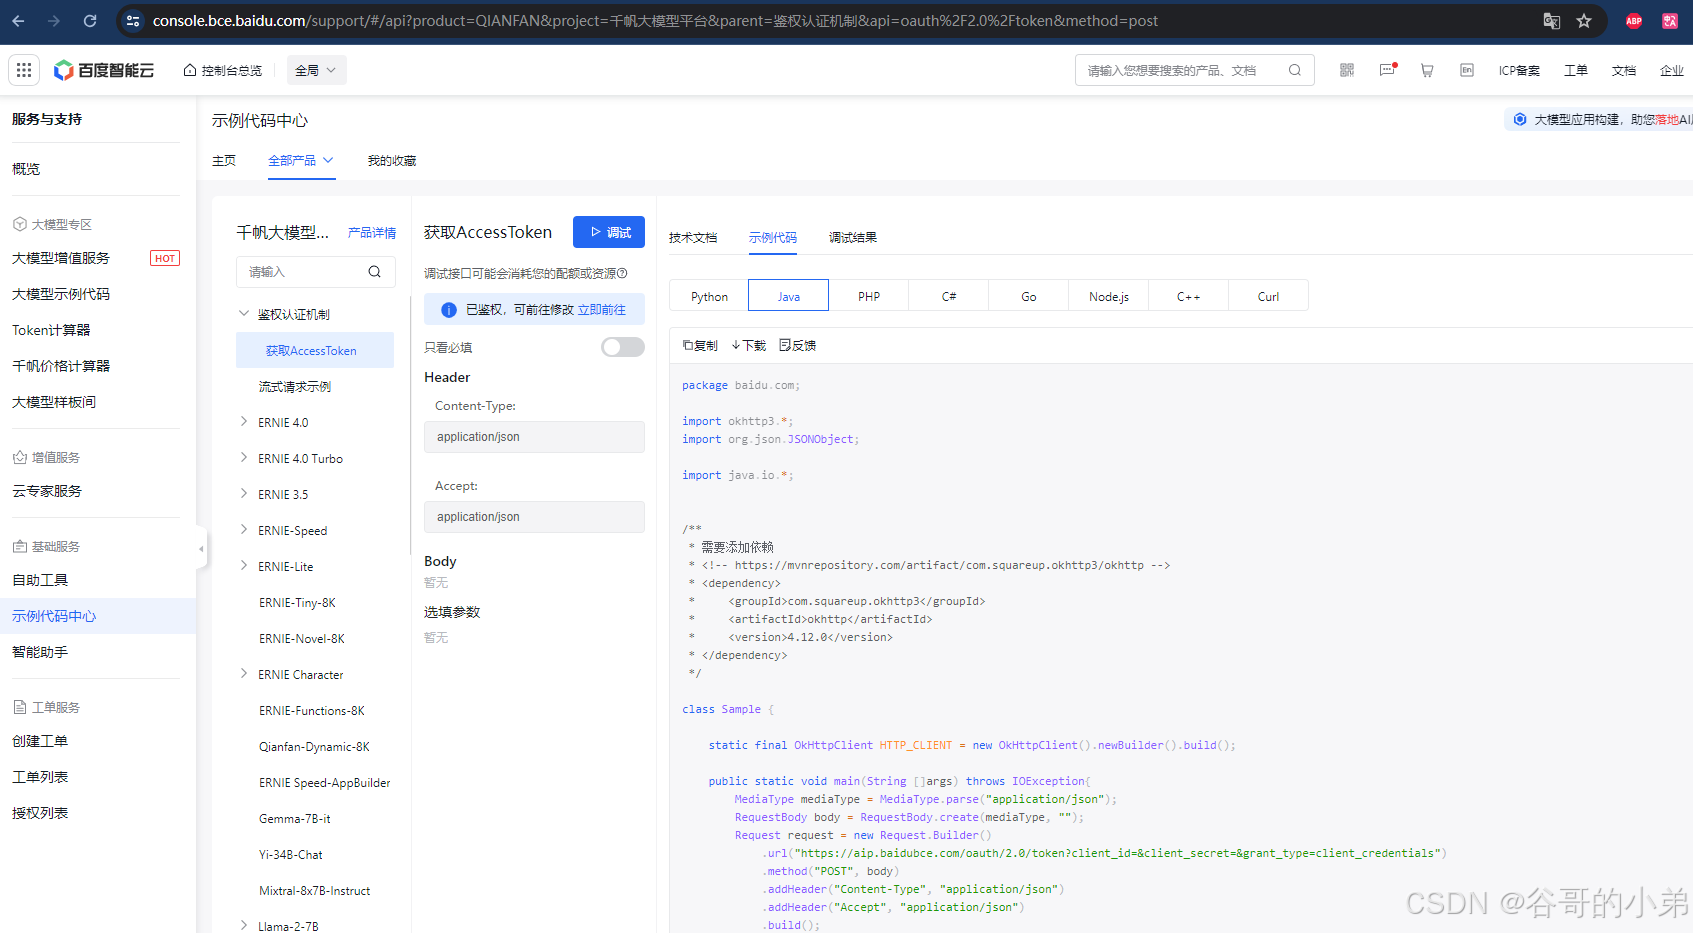This screenshot has height=933, width=1693.
Task: Switch to the Go code tab
Action: pyautogui.click(x=1029, y=296)
